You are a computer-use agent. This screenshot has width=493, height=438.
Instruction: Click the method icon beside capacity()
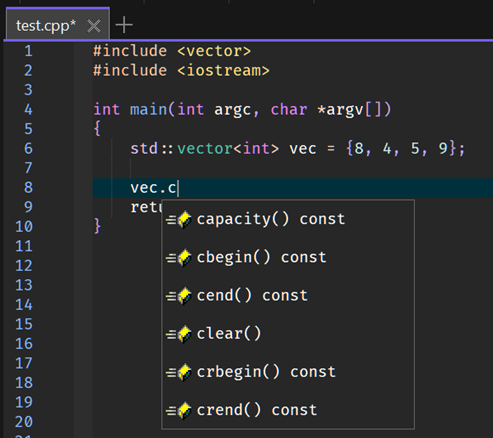coord(179,220)
